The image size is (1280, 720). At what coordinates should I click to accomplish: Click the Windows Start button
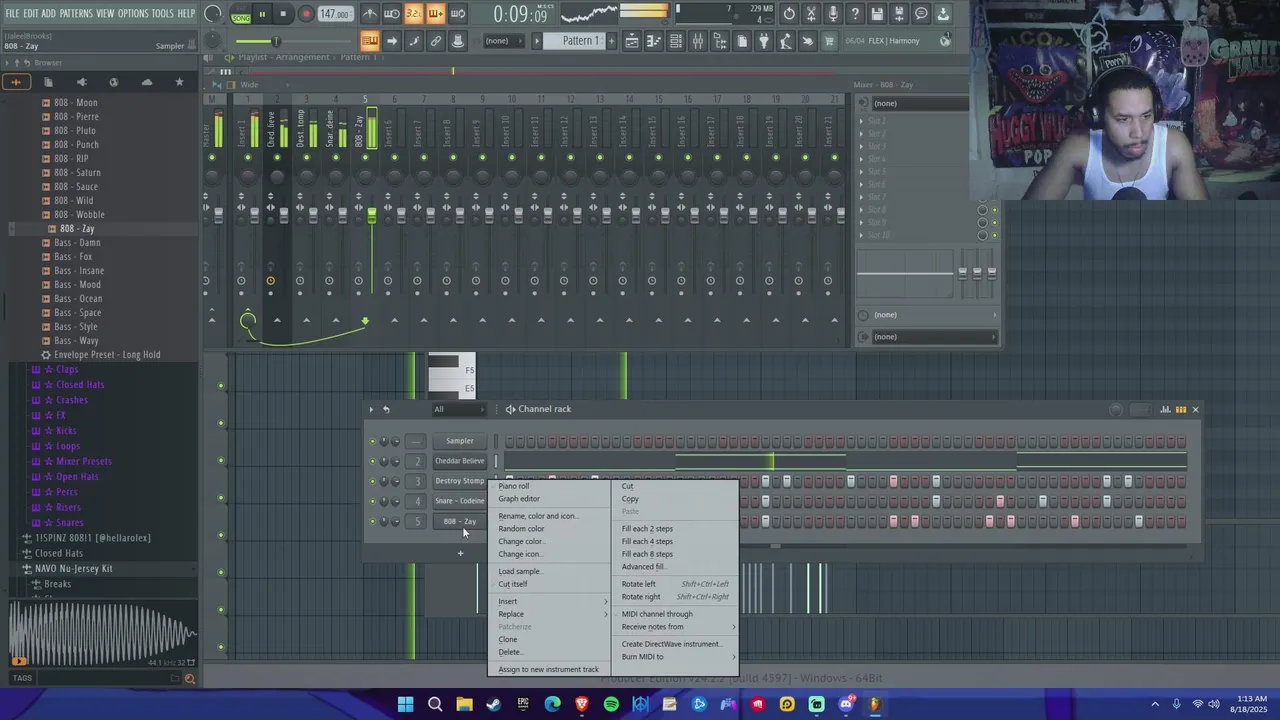pos(405,705)
